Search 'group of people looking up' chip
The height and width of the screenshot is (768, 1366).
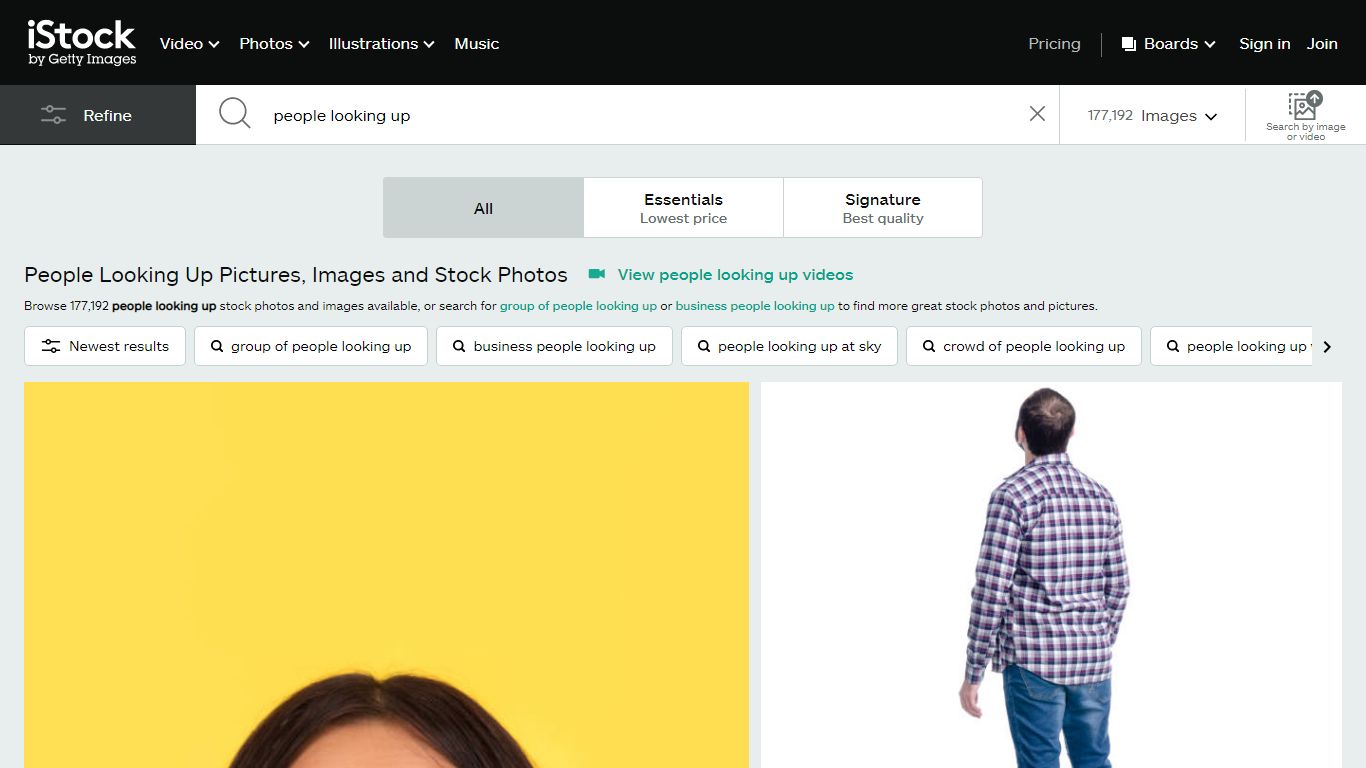click(311, 346)
